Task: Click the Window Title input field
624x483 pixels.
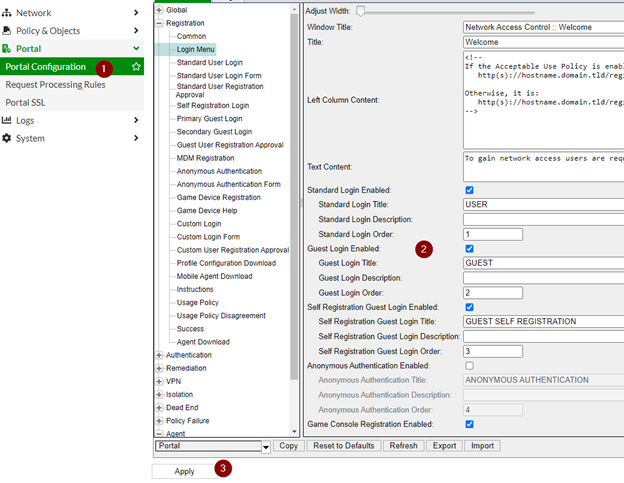Action: click(544, 27)
